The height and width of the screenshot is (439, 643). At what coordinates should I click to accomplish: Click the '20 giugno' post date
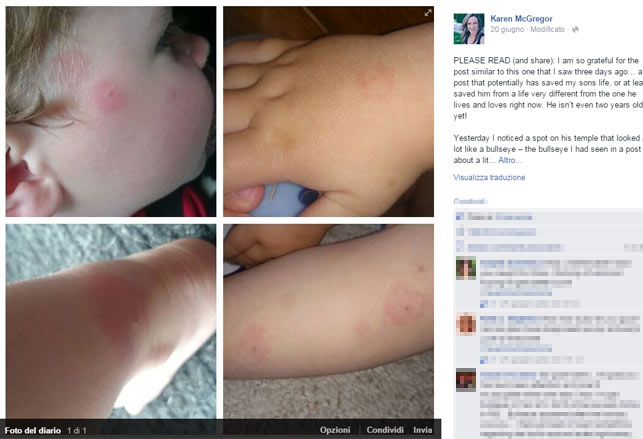pos(507,30)
